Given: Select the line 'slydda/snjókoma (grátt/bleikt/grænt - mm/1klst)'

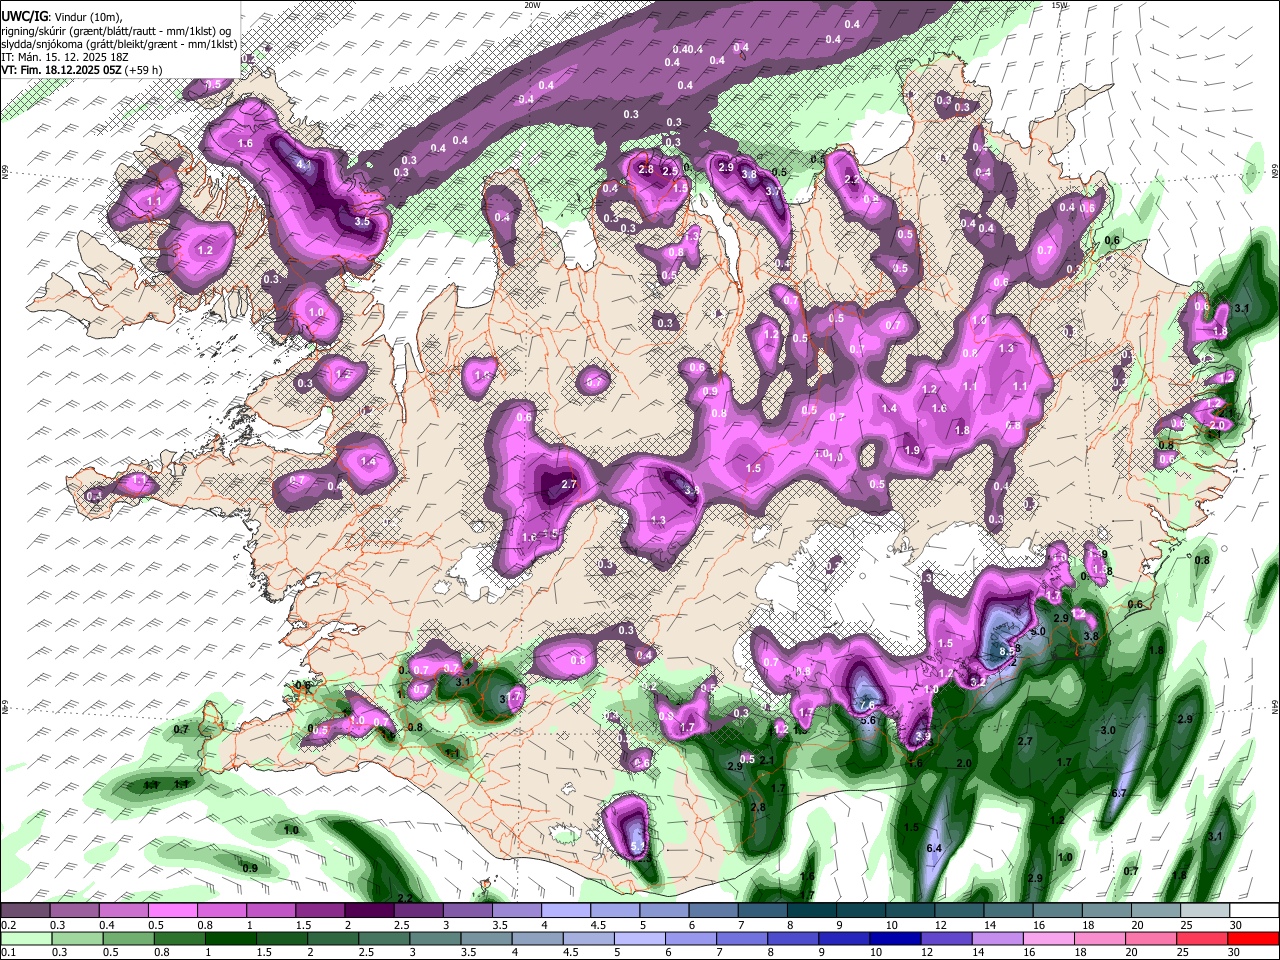Looking at the screenshot, I should click(x=119, y=44).
